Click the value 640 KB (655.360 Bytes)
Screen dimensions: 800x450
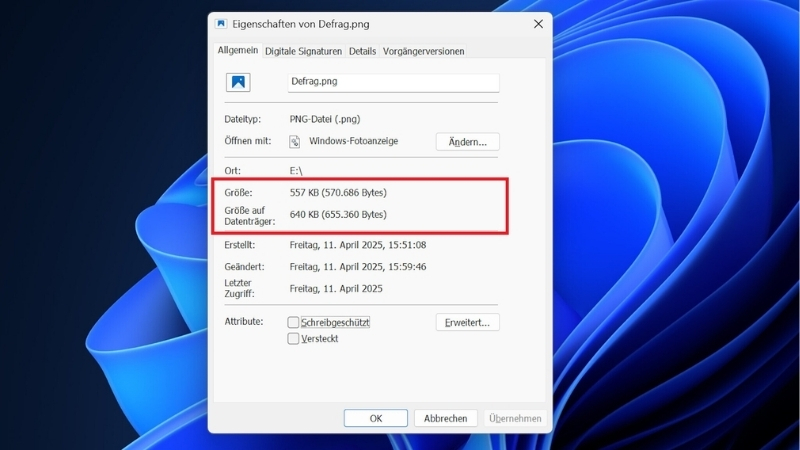338,215
